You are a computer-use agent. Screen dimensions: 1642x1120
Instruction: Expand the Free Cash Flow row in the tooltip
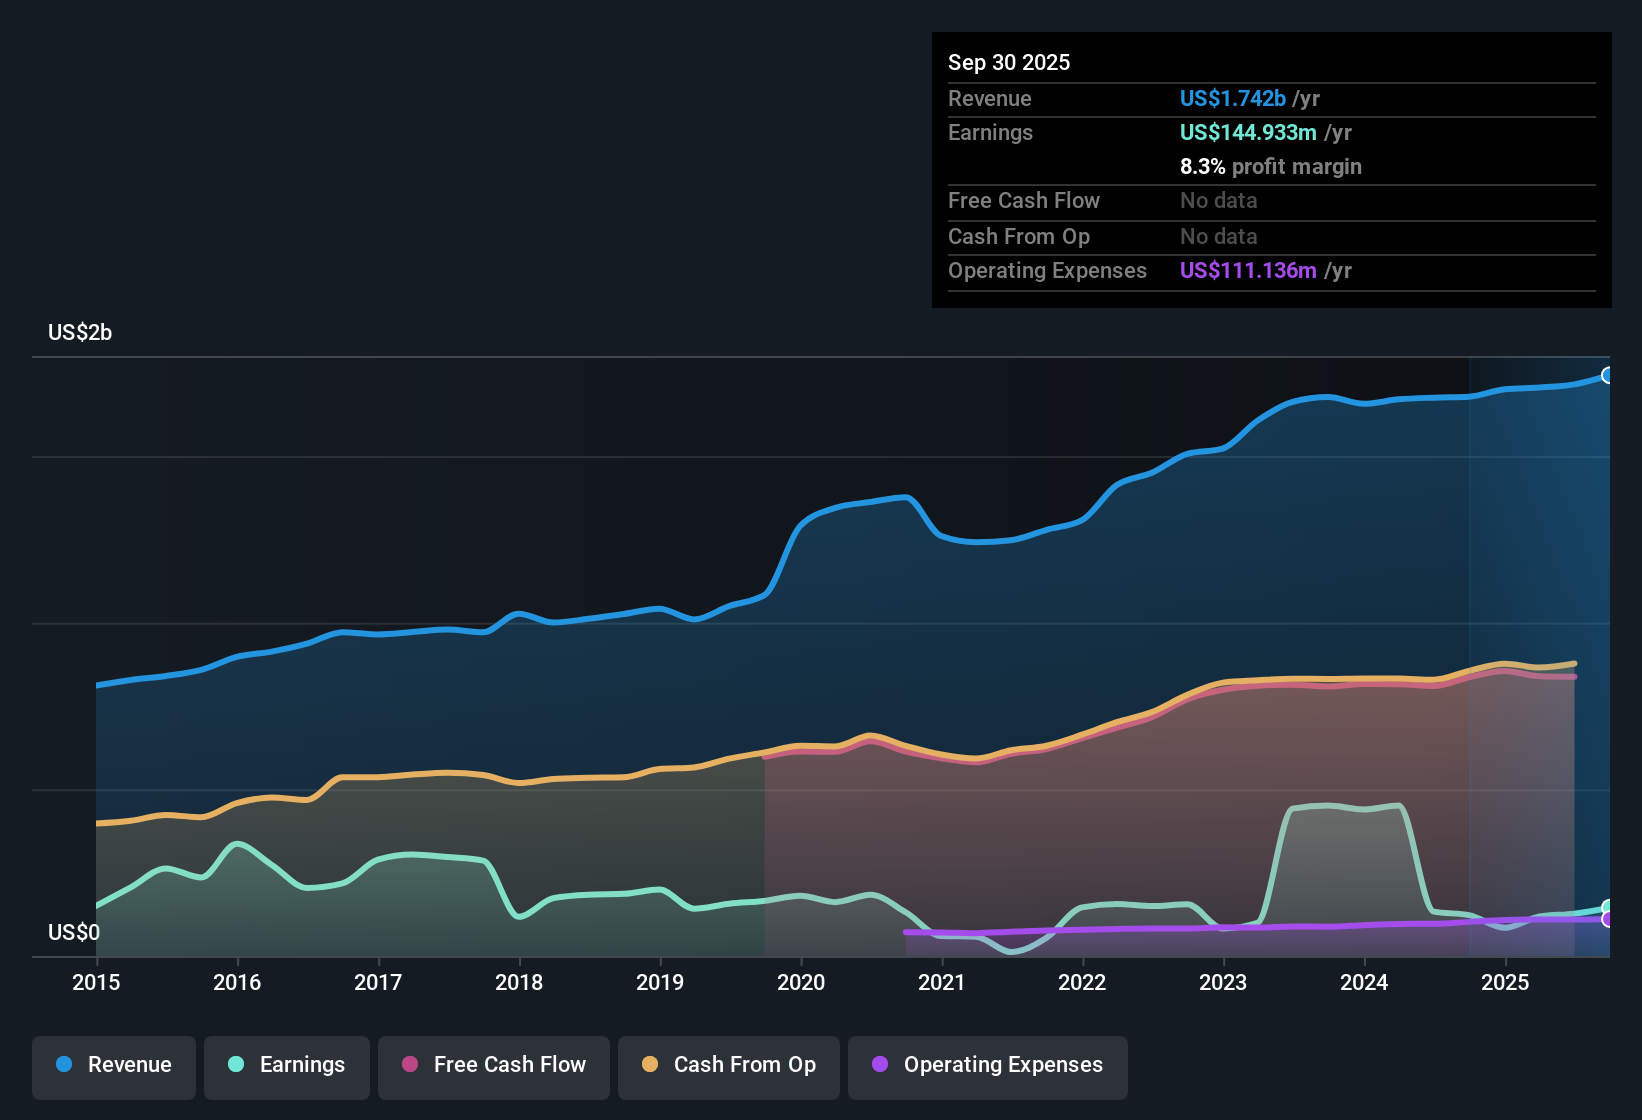pos(1024,201)
